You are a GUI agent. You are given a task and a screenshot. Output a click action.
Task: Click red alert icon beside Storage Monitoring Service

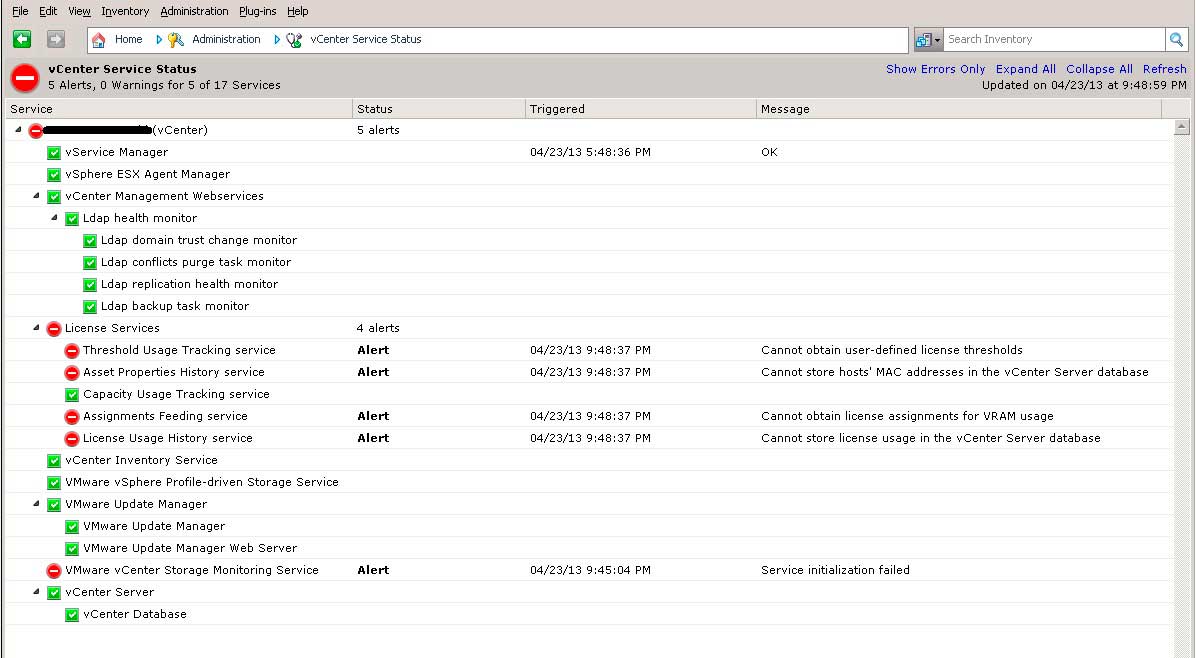[53, 571]
